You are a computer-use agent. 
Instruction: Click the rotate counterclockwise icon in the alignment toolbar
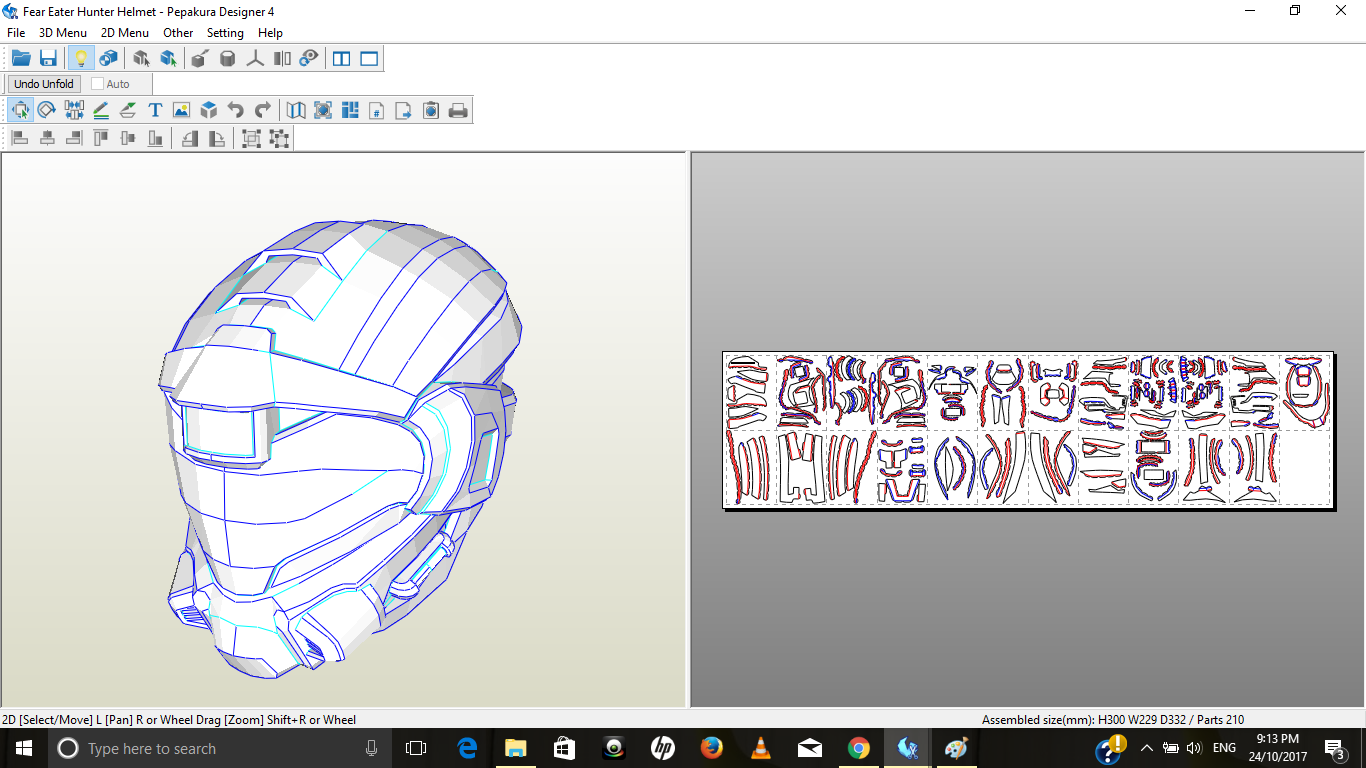[x=189, y=139]
